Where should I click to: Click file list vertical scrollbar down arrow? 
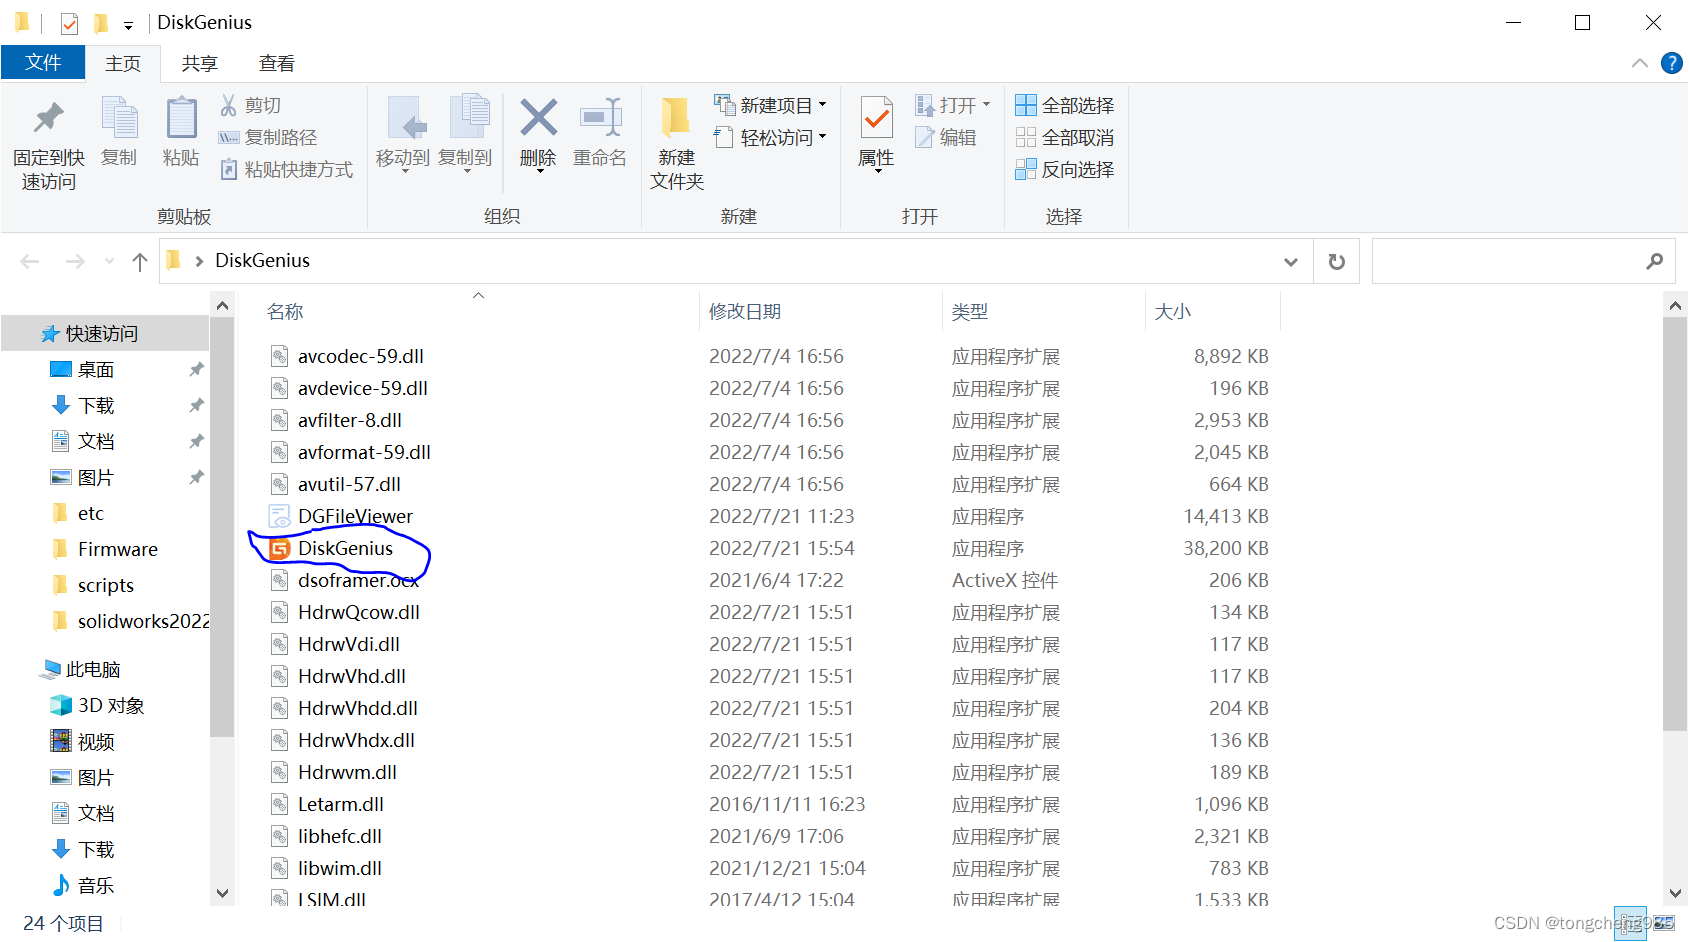[1675, 893]
